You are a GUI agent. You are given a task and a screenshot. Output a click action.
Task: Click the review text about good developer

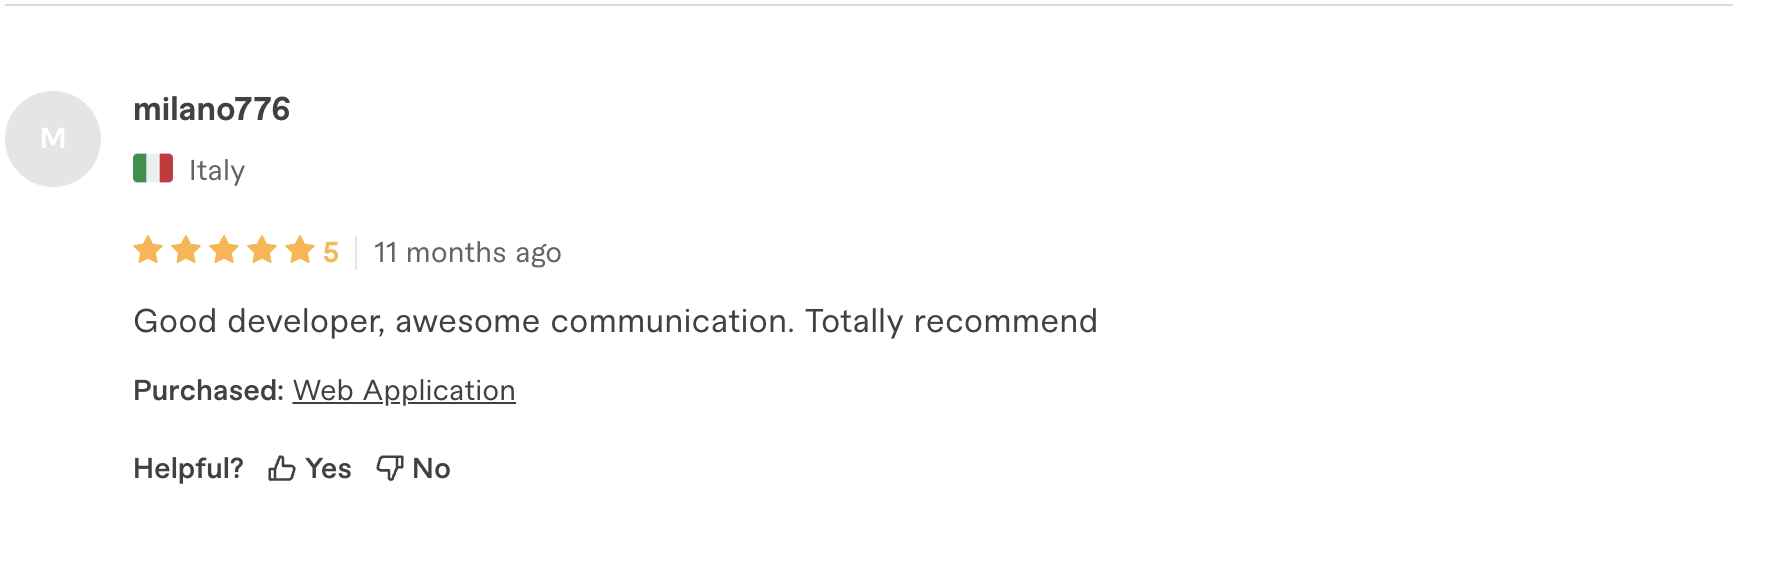click(615, 321)
